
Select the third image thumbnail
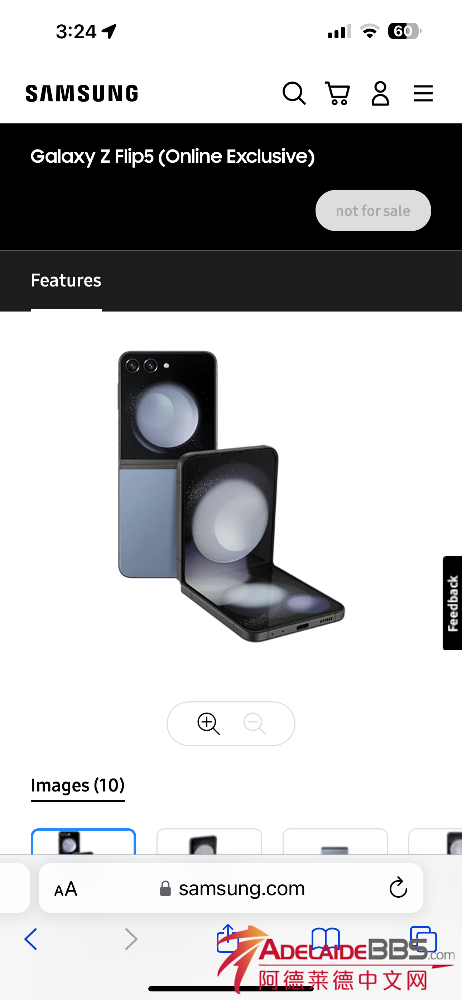[x=335, y=842]
